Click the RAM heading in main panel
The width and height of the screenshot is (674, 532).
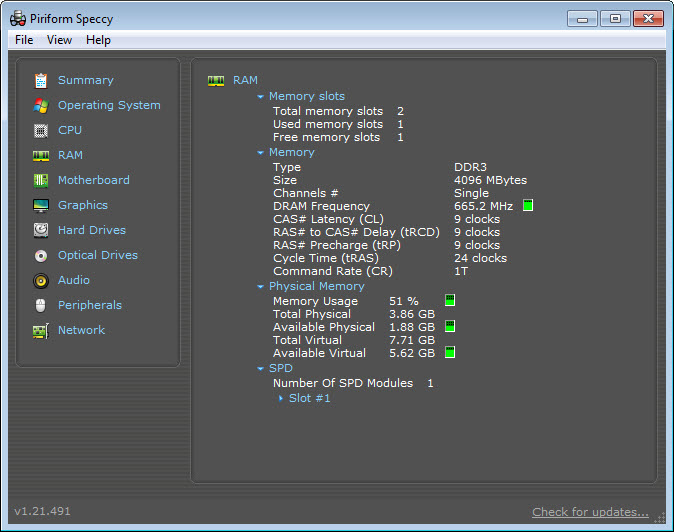(x=245, y=80)
